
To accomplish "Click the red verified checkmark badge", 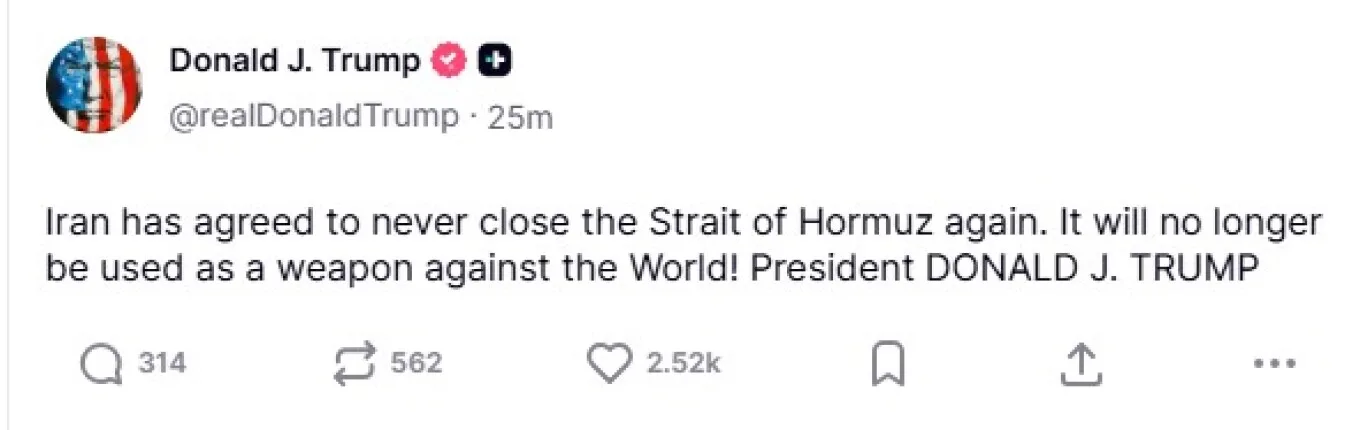I will [x=448, y=62].
